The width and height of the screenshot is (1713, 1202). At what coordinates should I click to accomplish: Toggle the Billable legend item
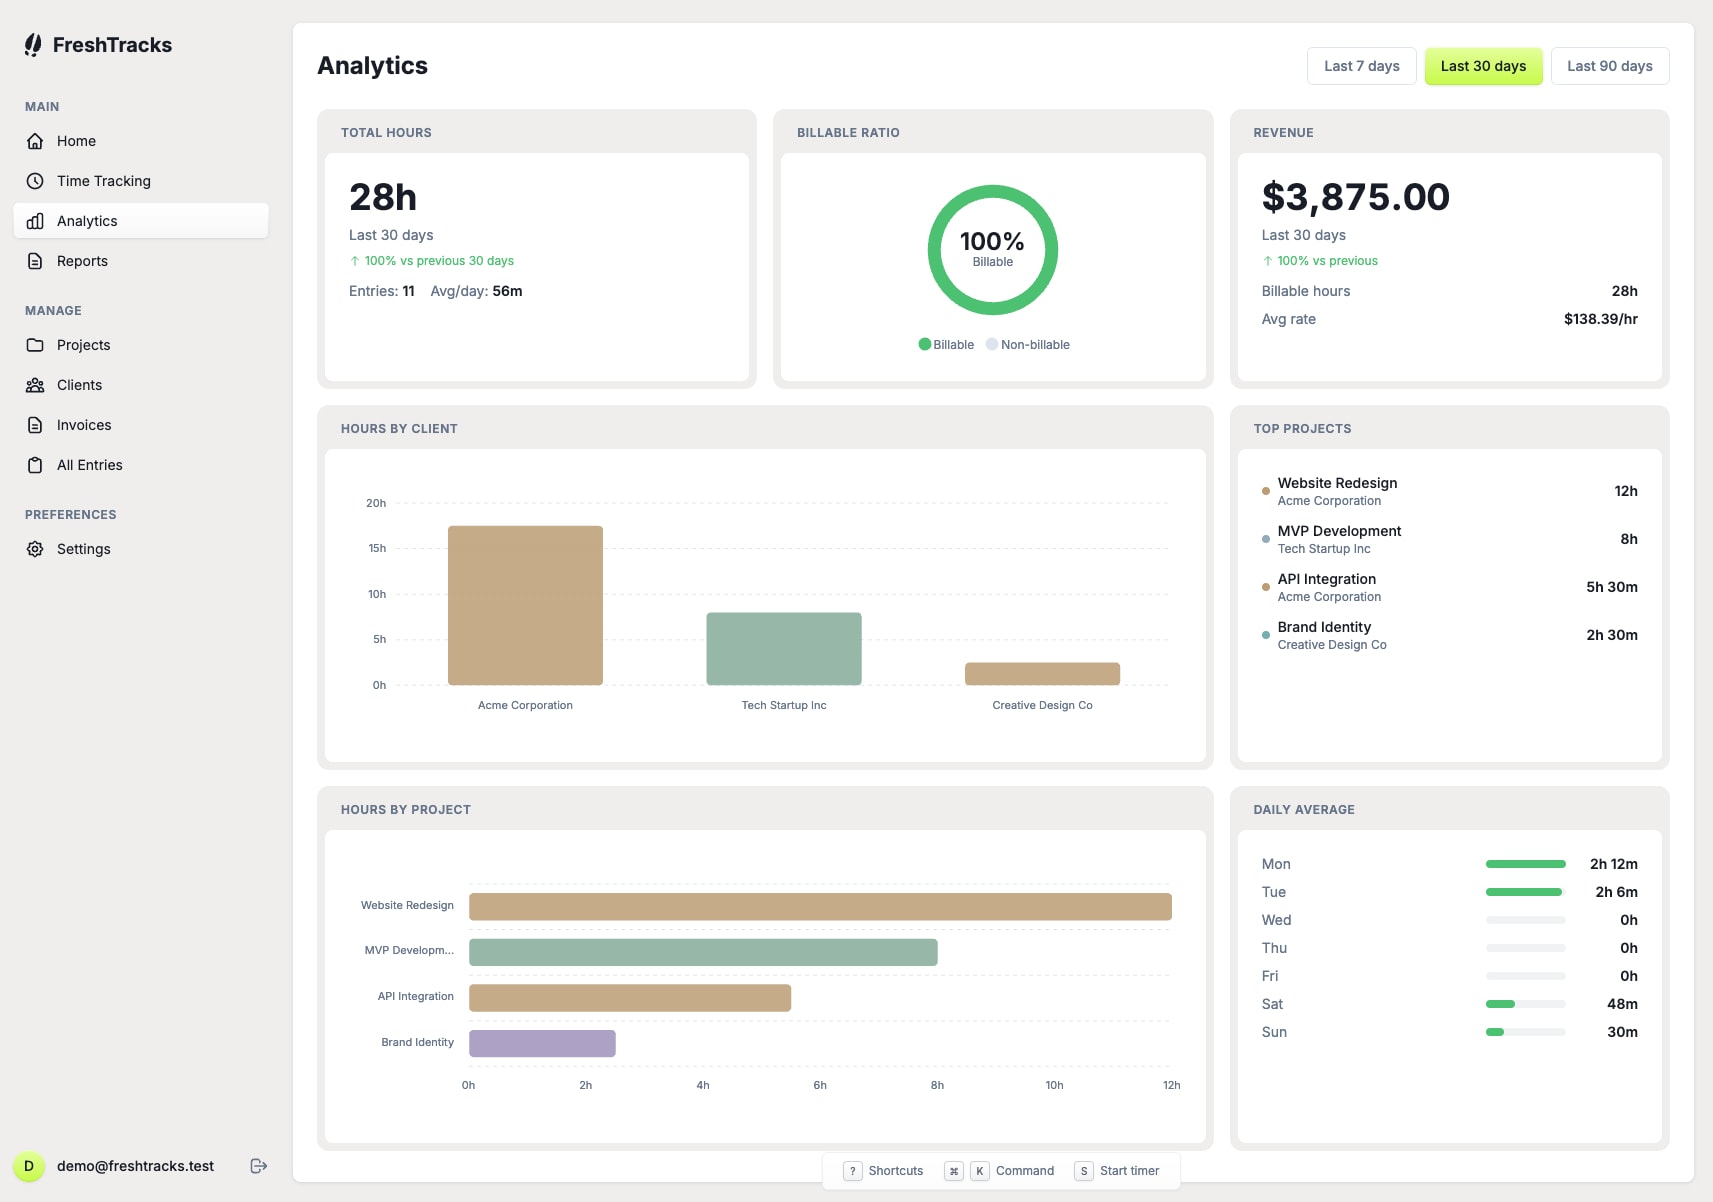(946, 344)
